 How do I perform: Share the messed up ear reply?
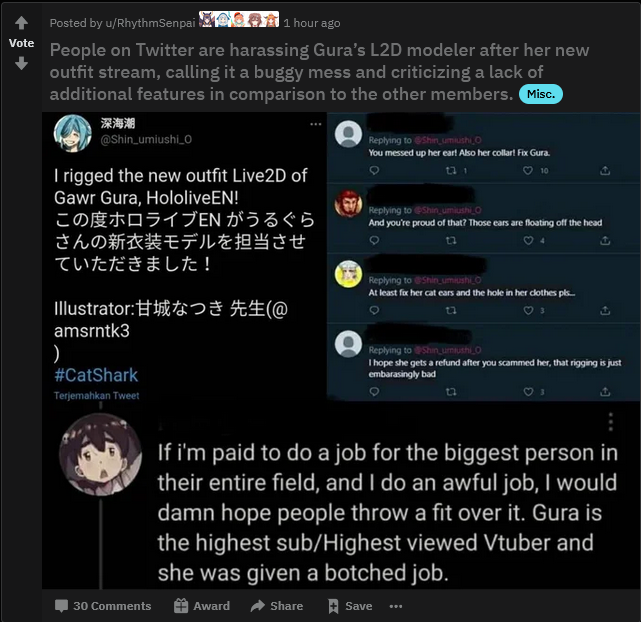pyautogui.click(x=605, y=170)
